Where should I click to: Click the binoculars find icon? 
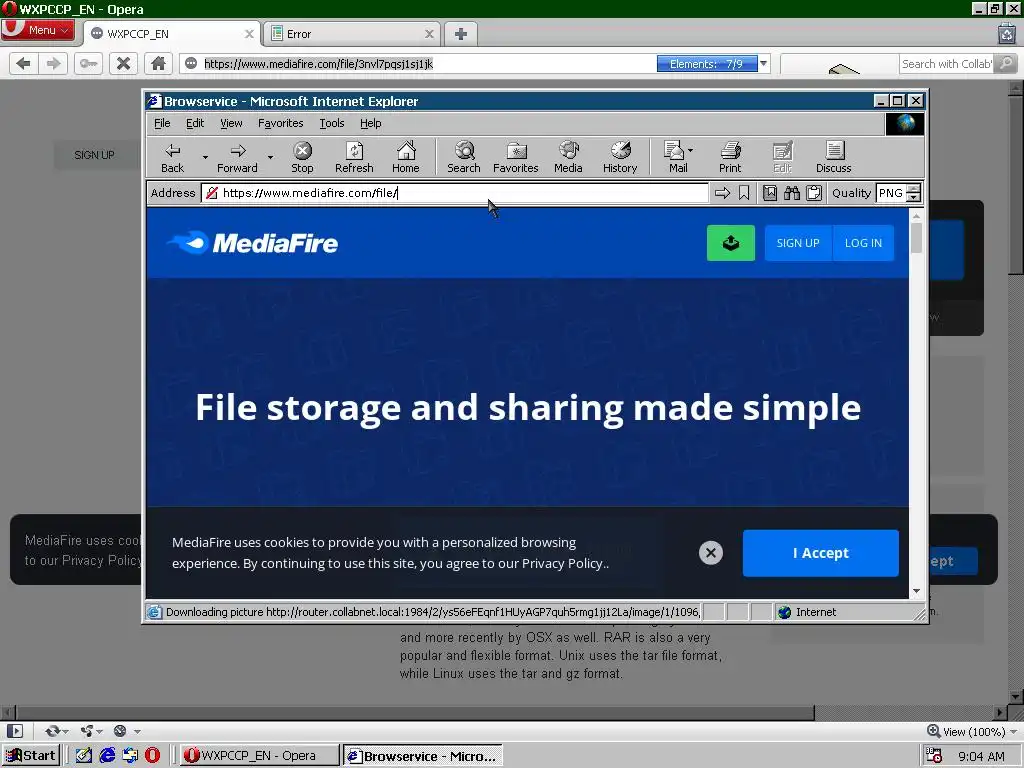click(792, 193)
